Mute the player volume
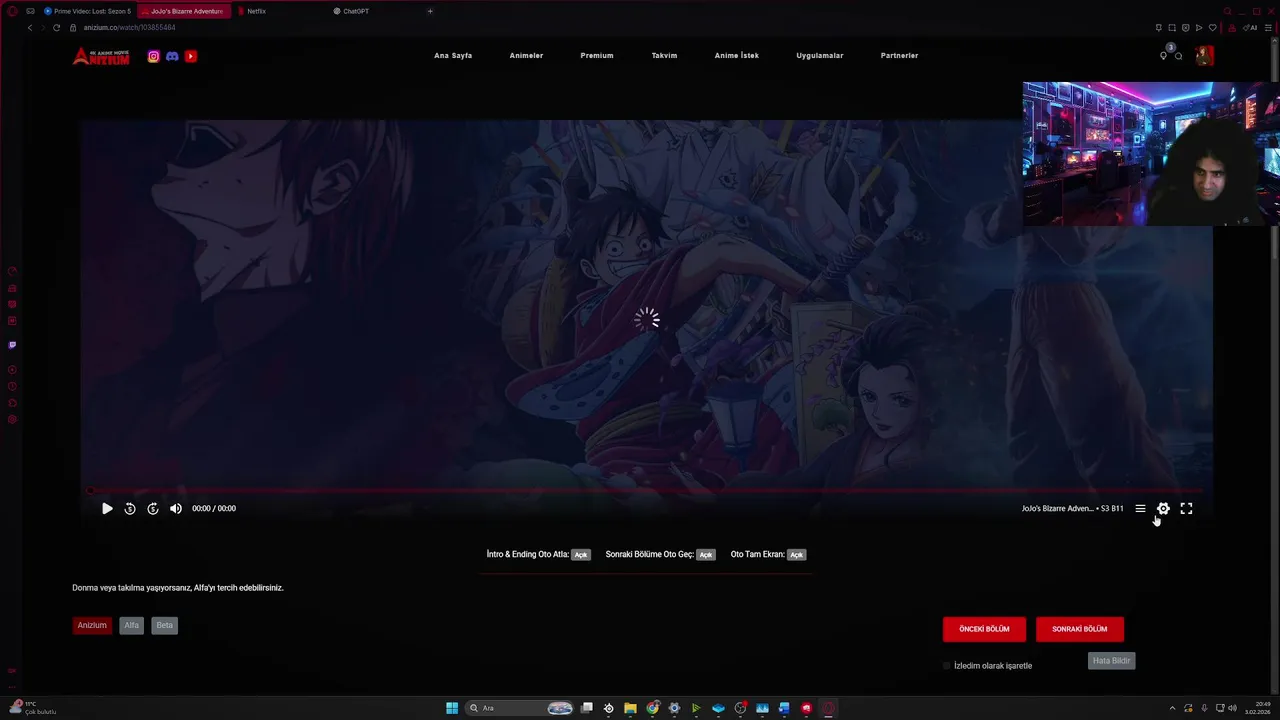This screenshot has width=1280, height=720. 176,509
